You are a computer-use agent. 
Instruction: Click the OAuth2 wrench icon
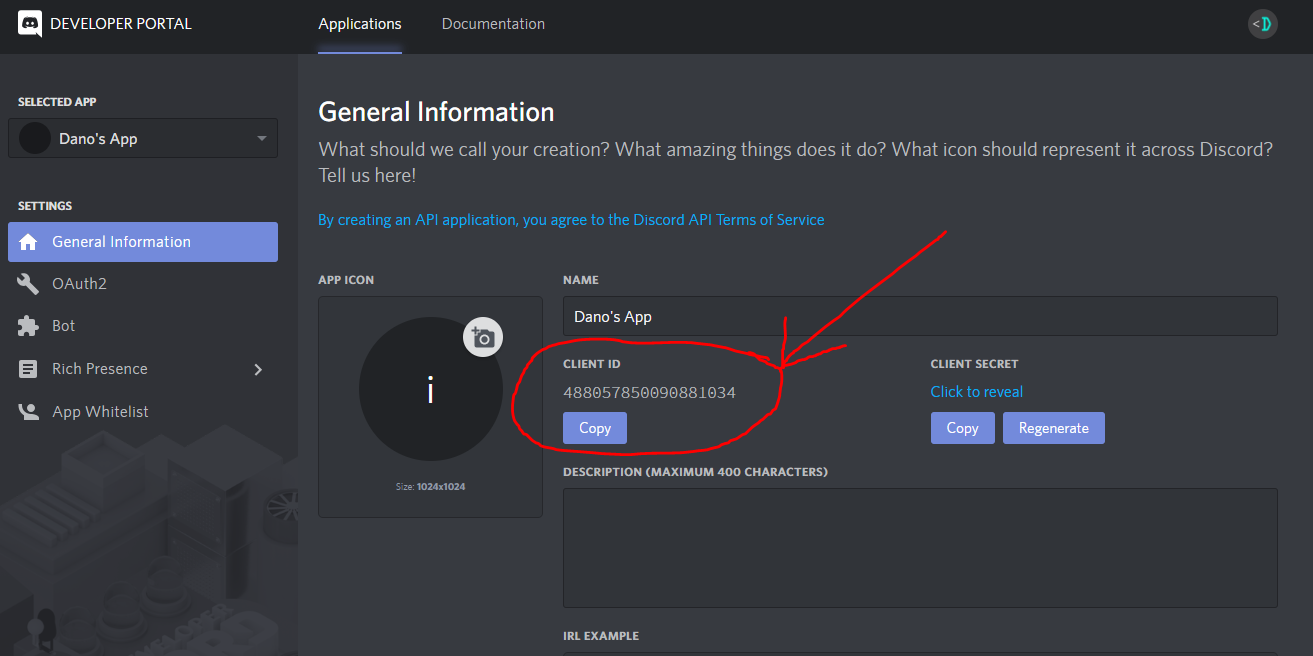28,284
